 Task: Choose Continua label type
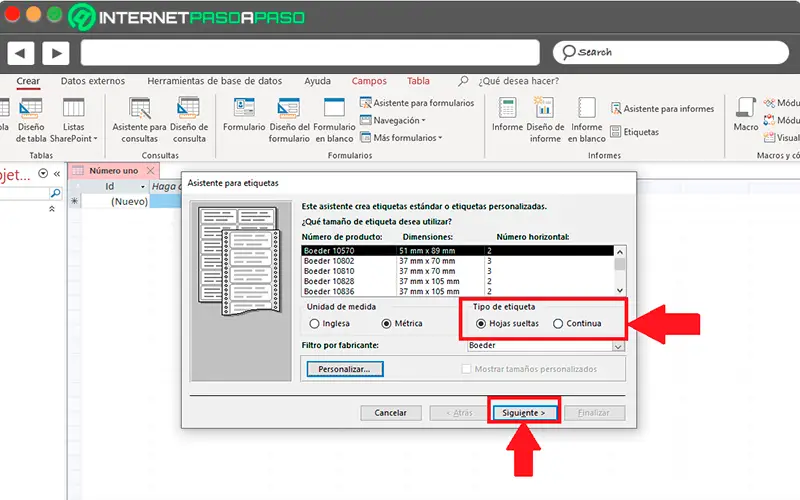(x=578, y=323)
